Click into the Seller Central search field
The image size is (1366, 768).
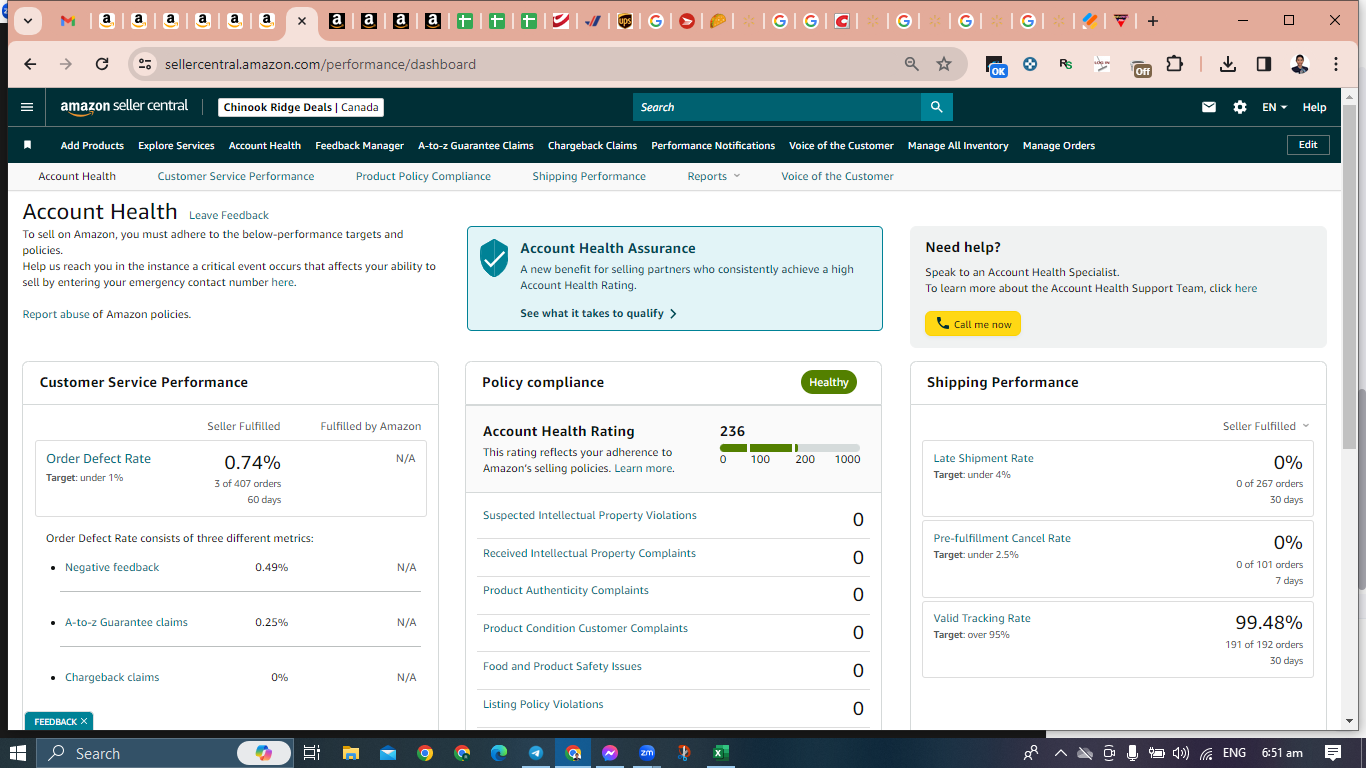[x=777, y=107]
